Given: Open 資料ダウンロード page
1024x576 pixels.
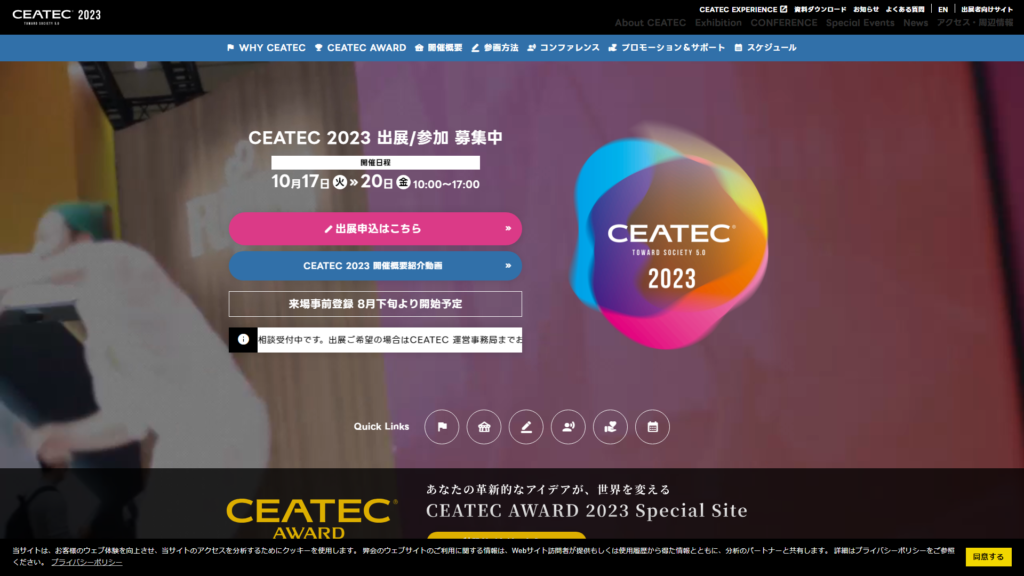Looking at the screenshot, I should click(820, 9).
